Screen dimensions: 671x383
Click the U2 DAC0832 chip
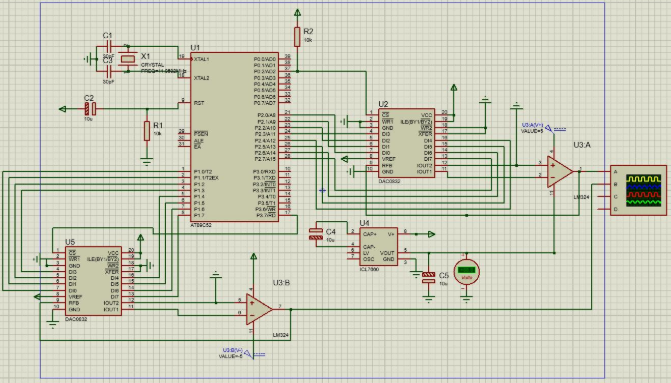pyautogui.click(x=406, y=143)
